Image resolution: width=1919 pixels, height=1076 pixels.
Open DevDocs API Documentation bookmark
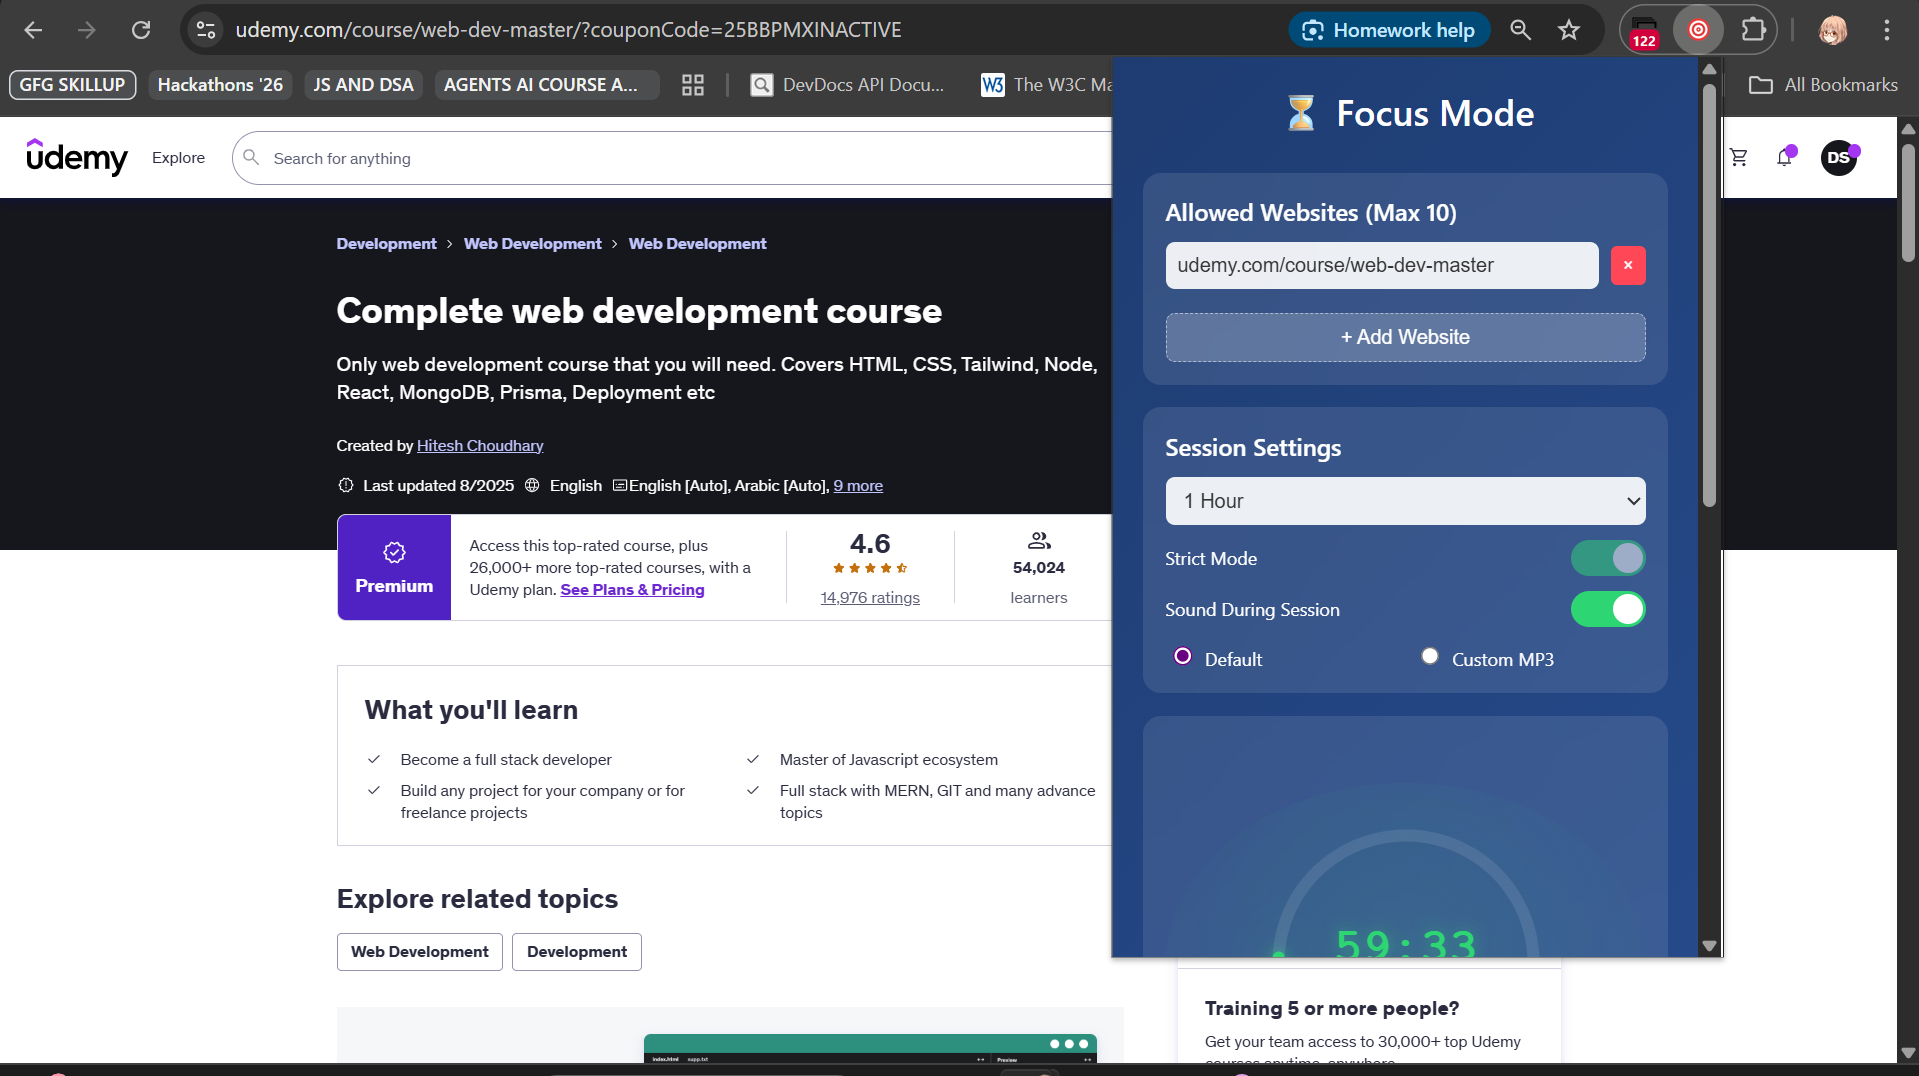(x=848, y=85)
